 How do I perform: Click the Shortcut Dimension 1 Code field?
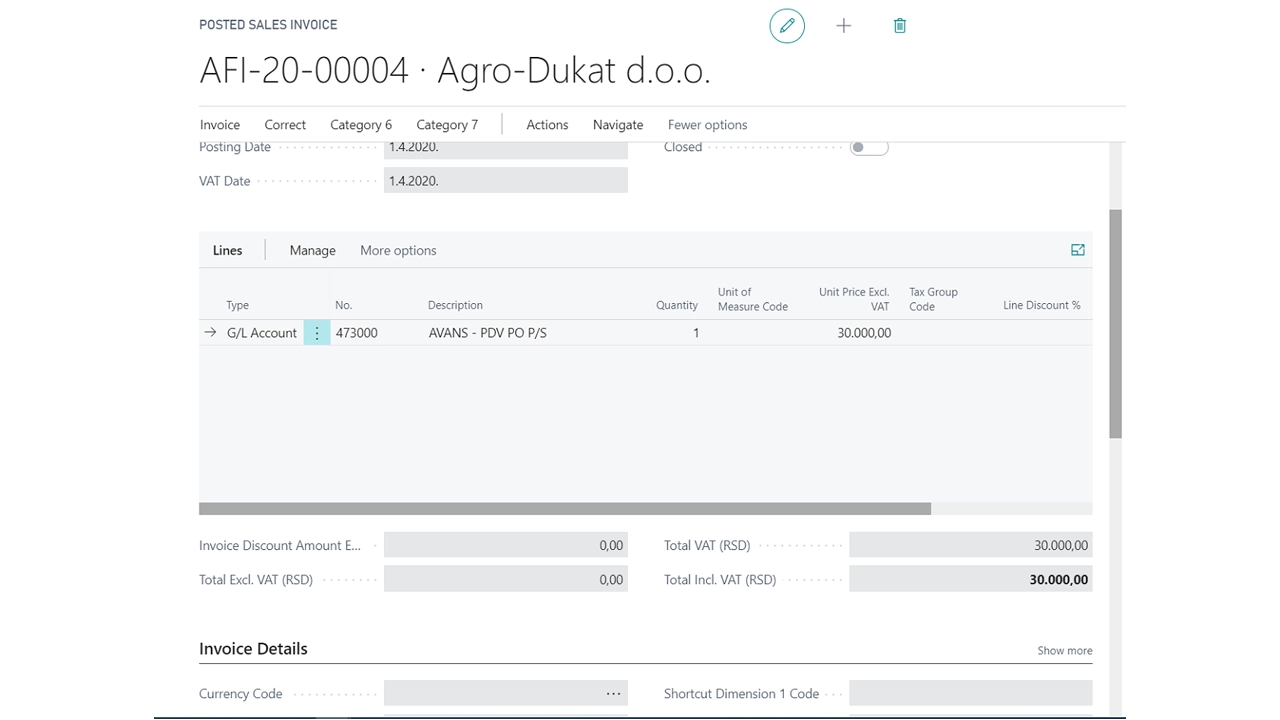click(x=971, y=694)
